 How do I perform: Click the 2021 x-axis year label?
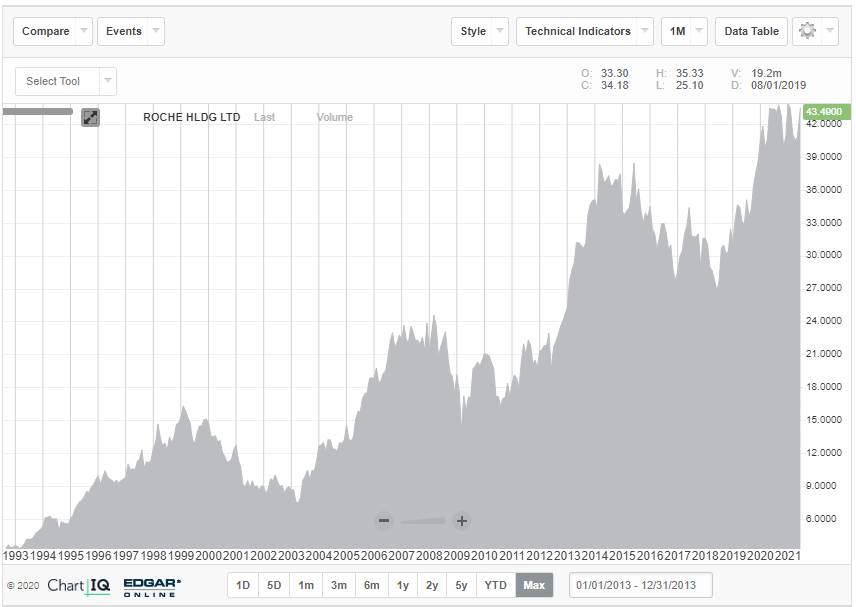788,556
